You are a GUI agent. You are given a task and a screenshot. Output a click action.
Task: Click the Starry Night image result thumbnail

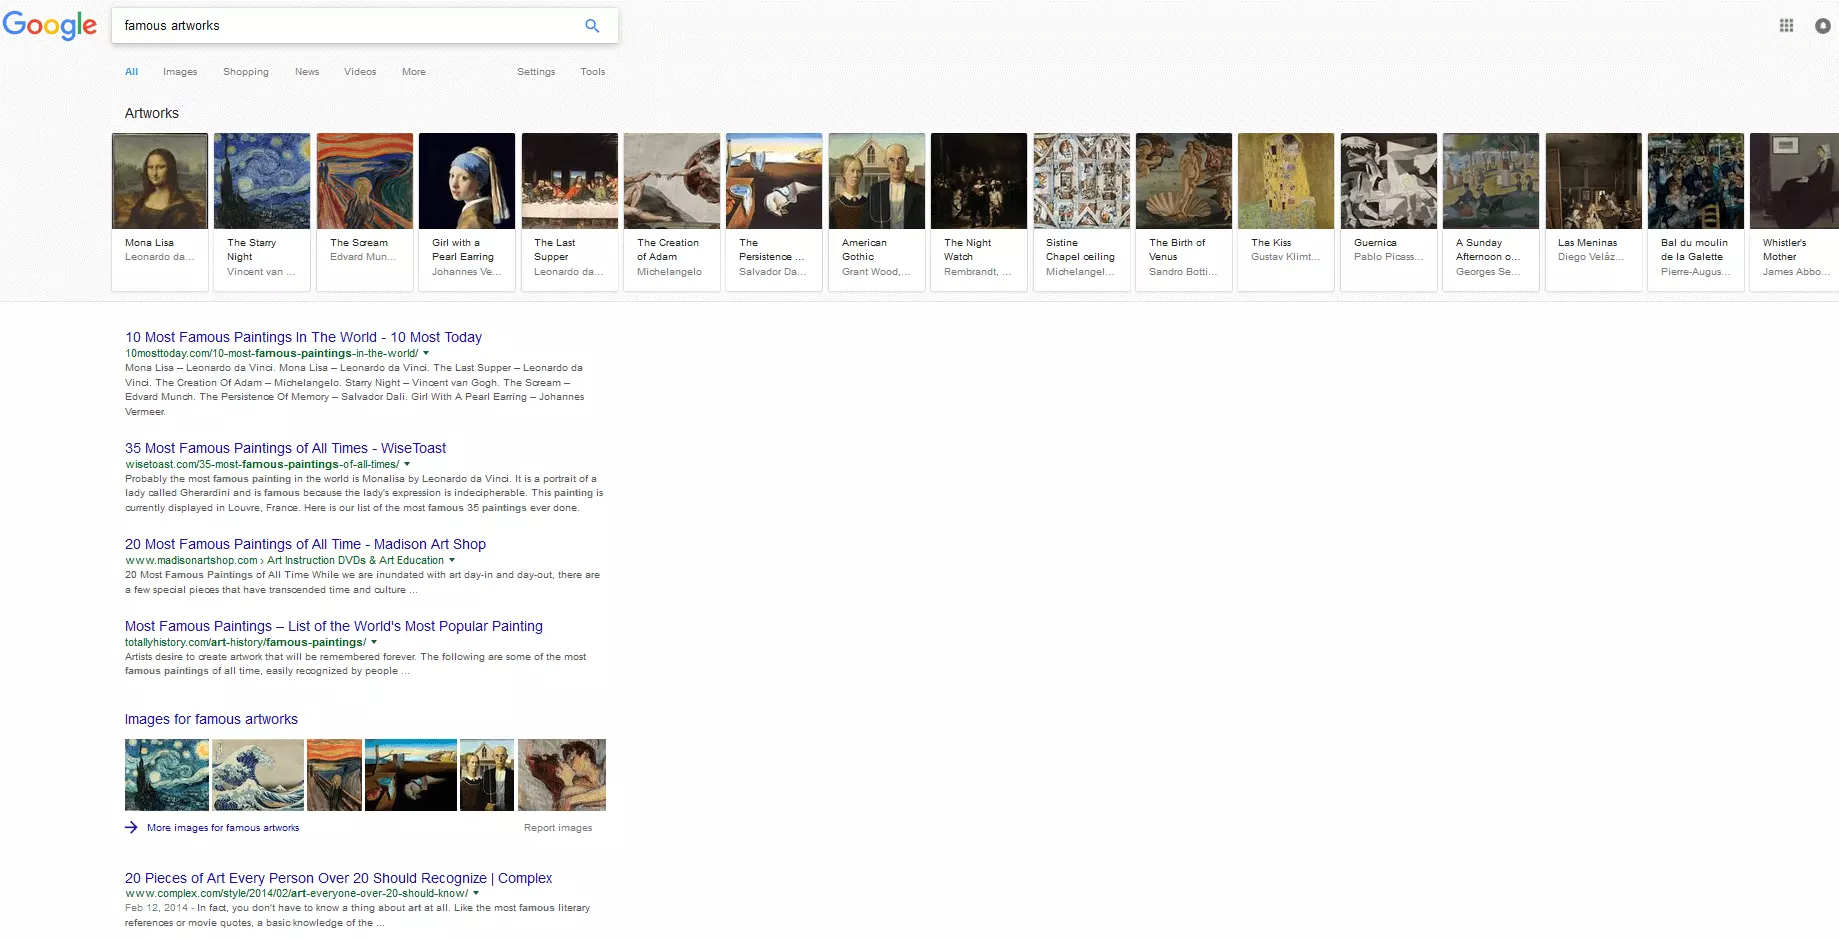(167, 775)
